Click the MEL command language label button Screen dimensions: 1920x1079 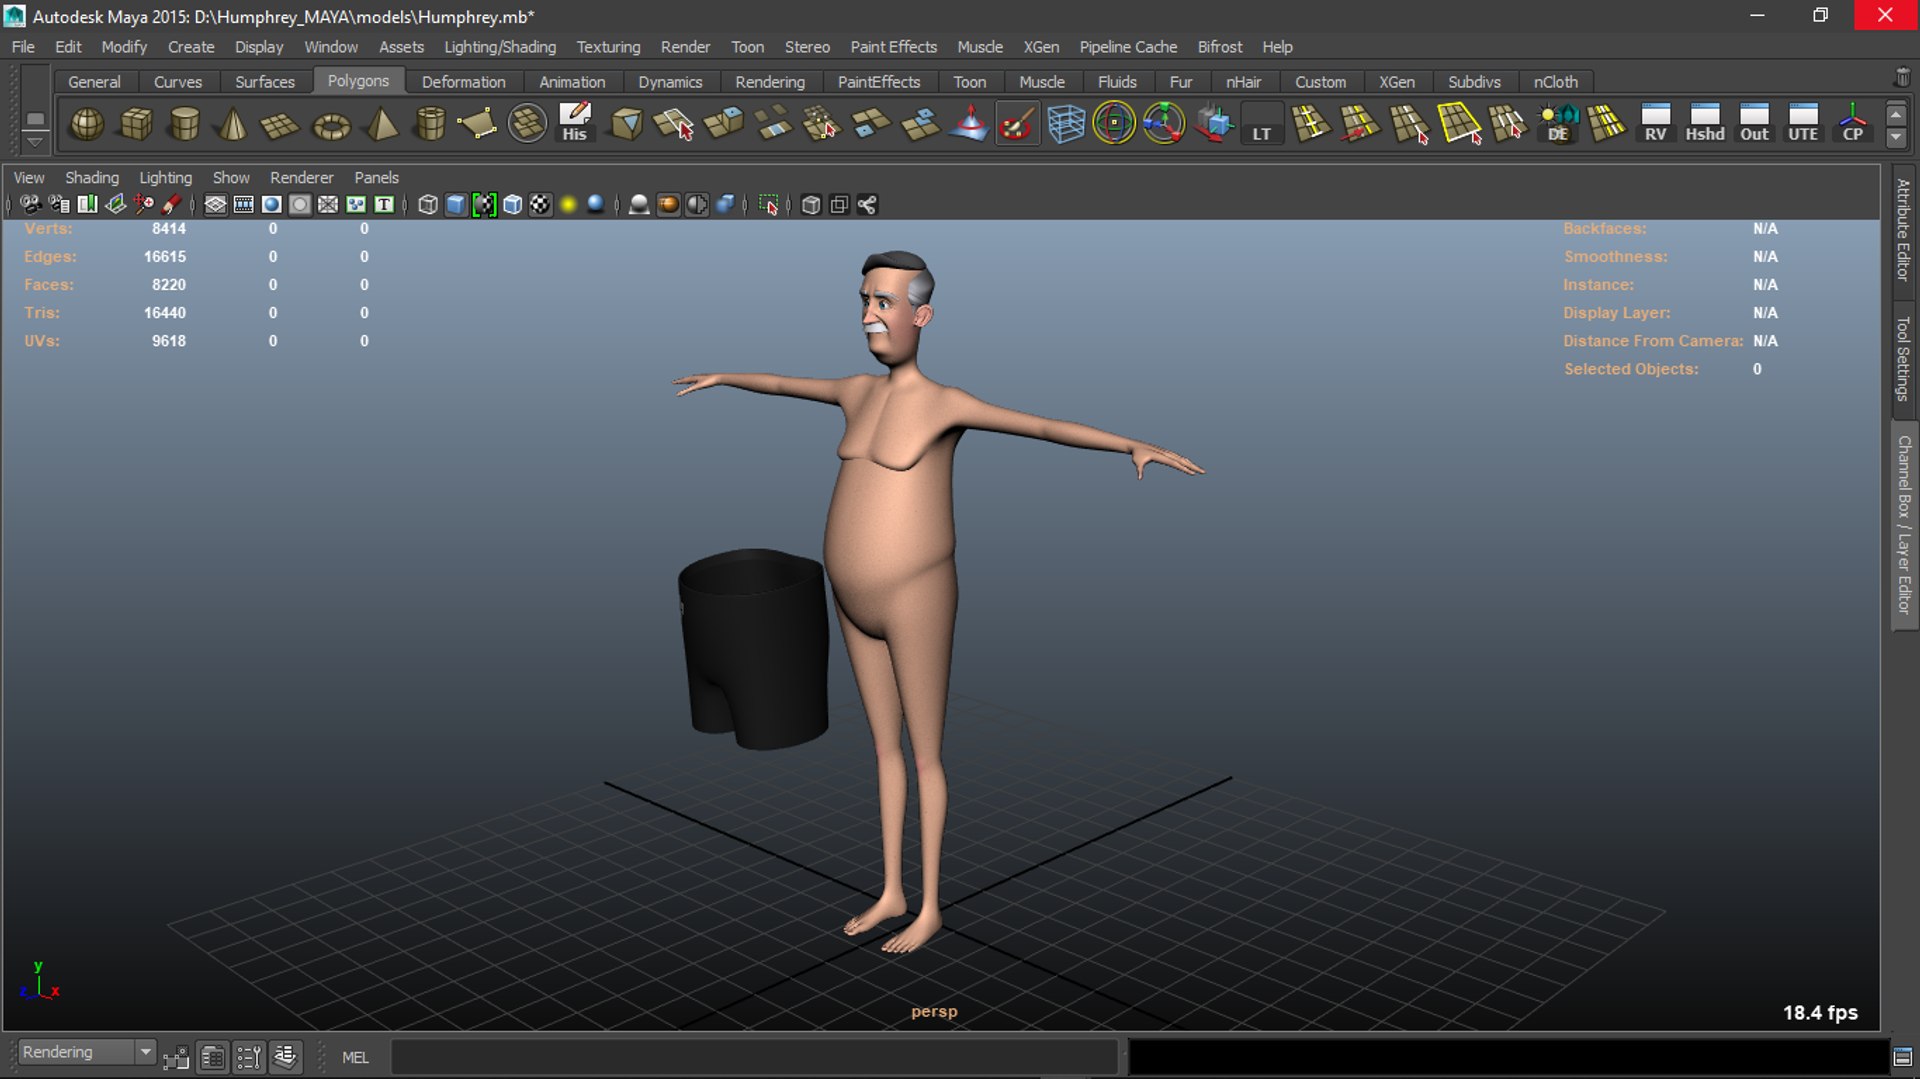coord(355,1057)
